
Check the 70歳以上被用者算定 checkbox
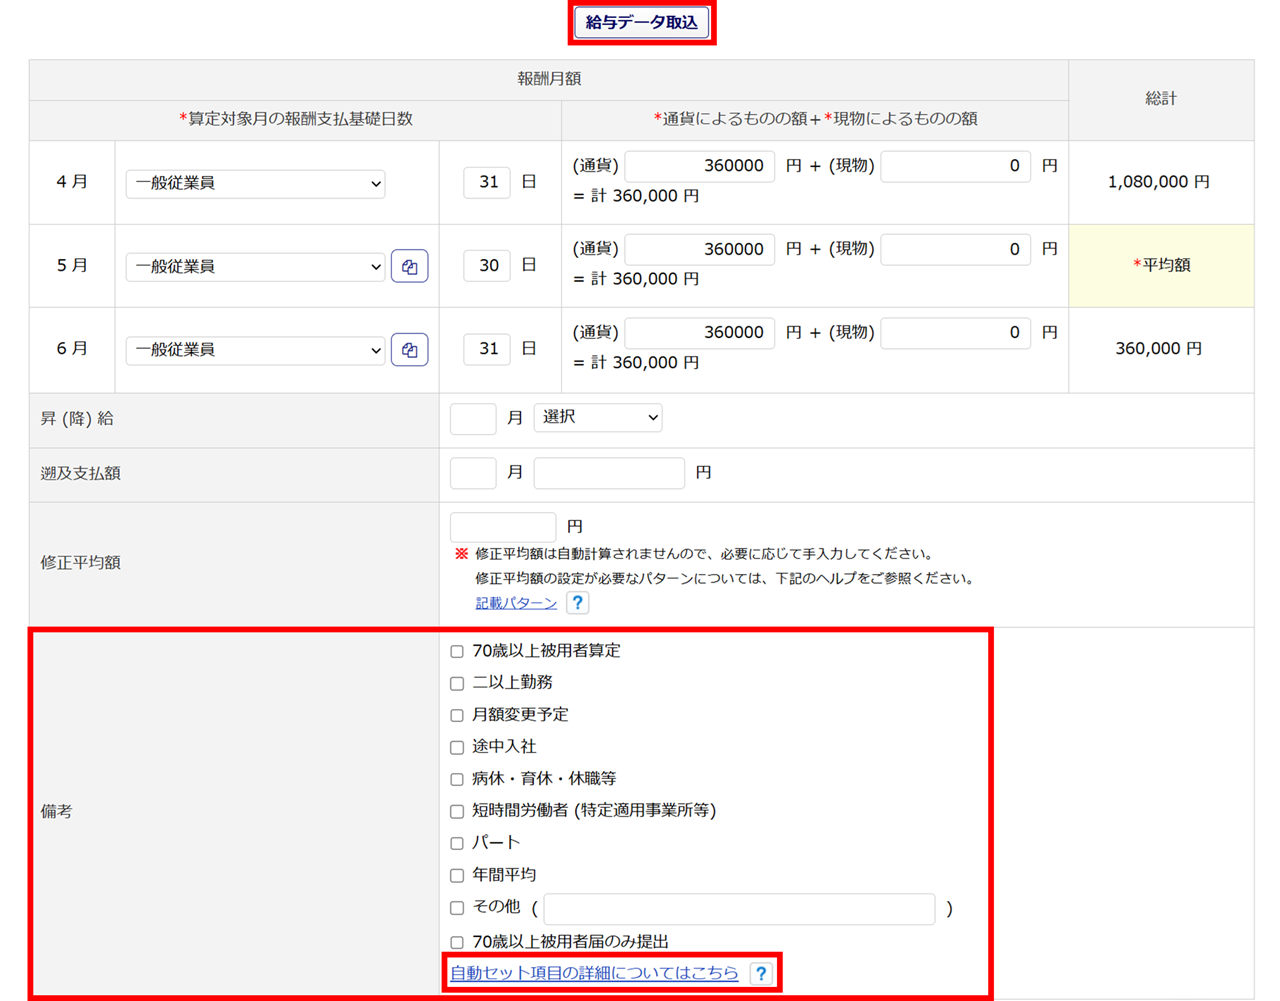click(457, 652)
